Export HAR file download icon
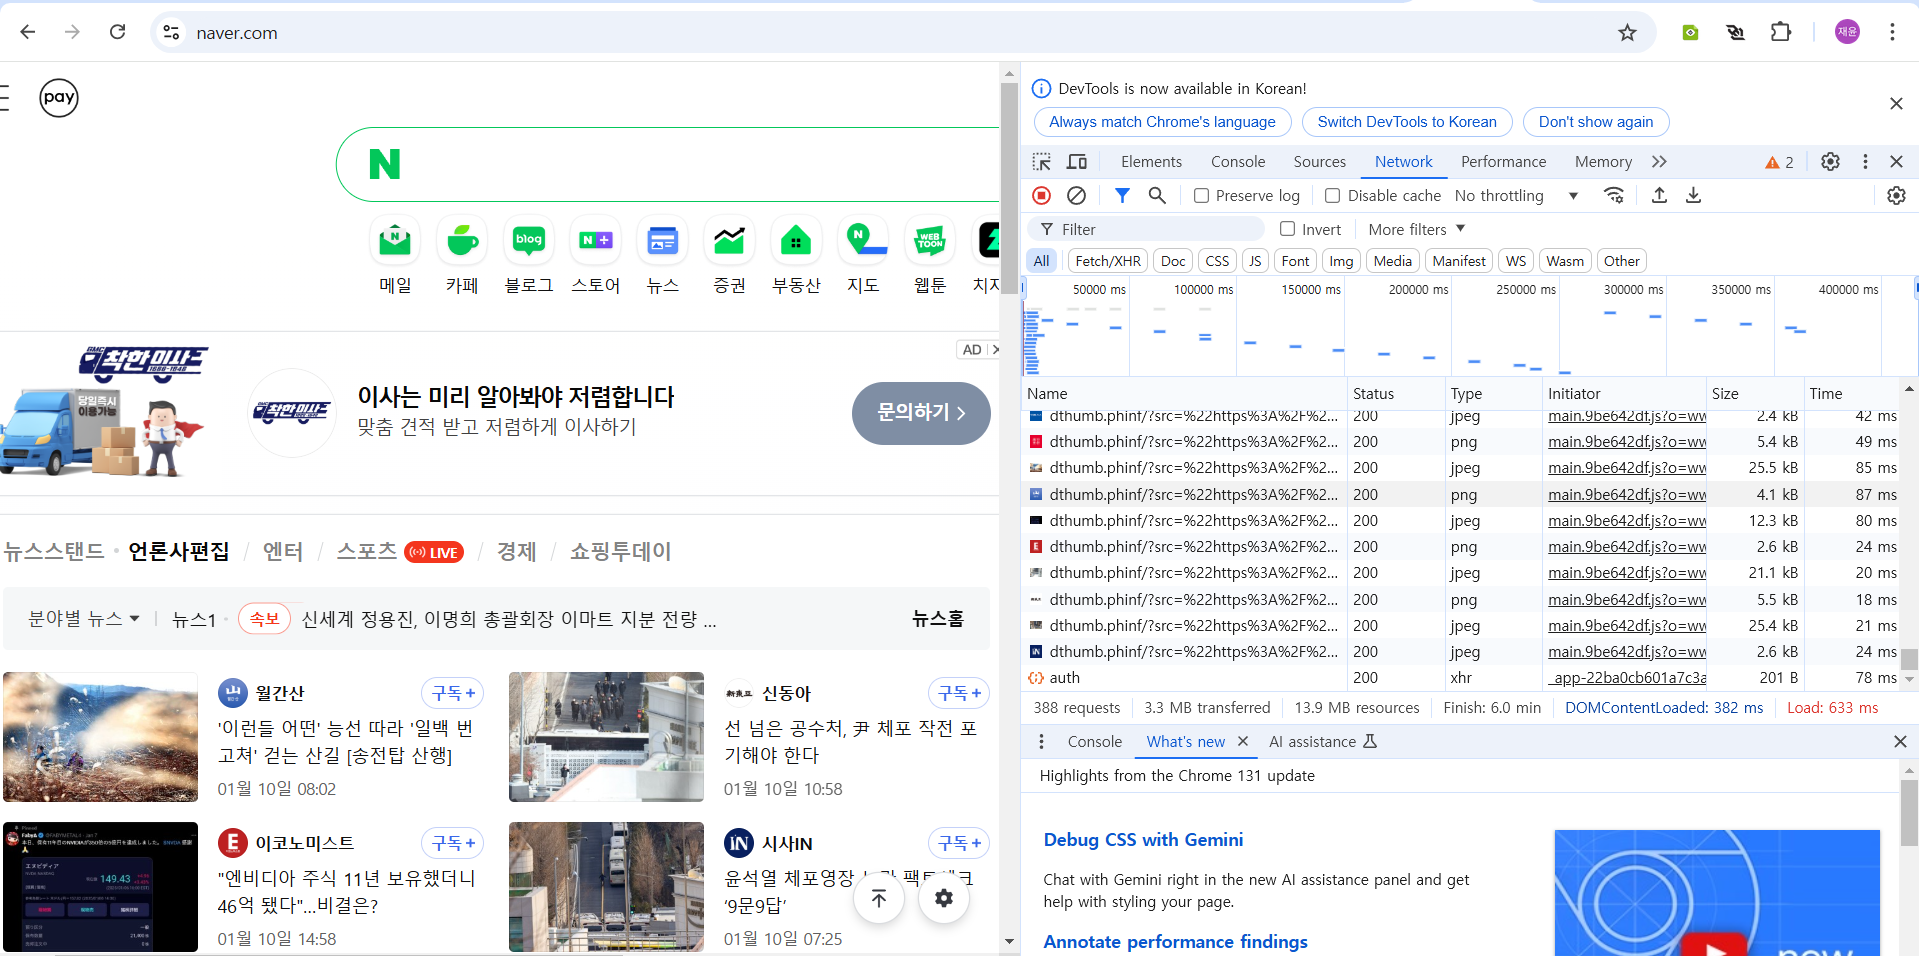The height and width of the screenshot is (956, 1919). [1693, 196]
